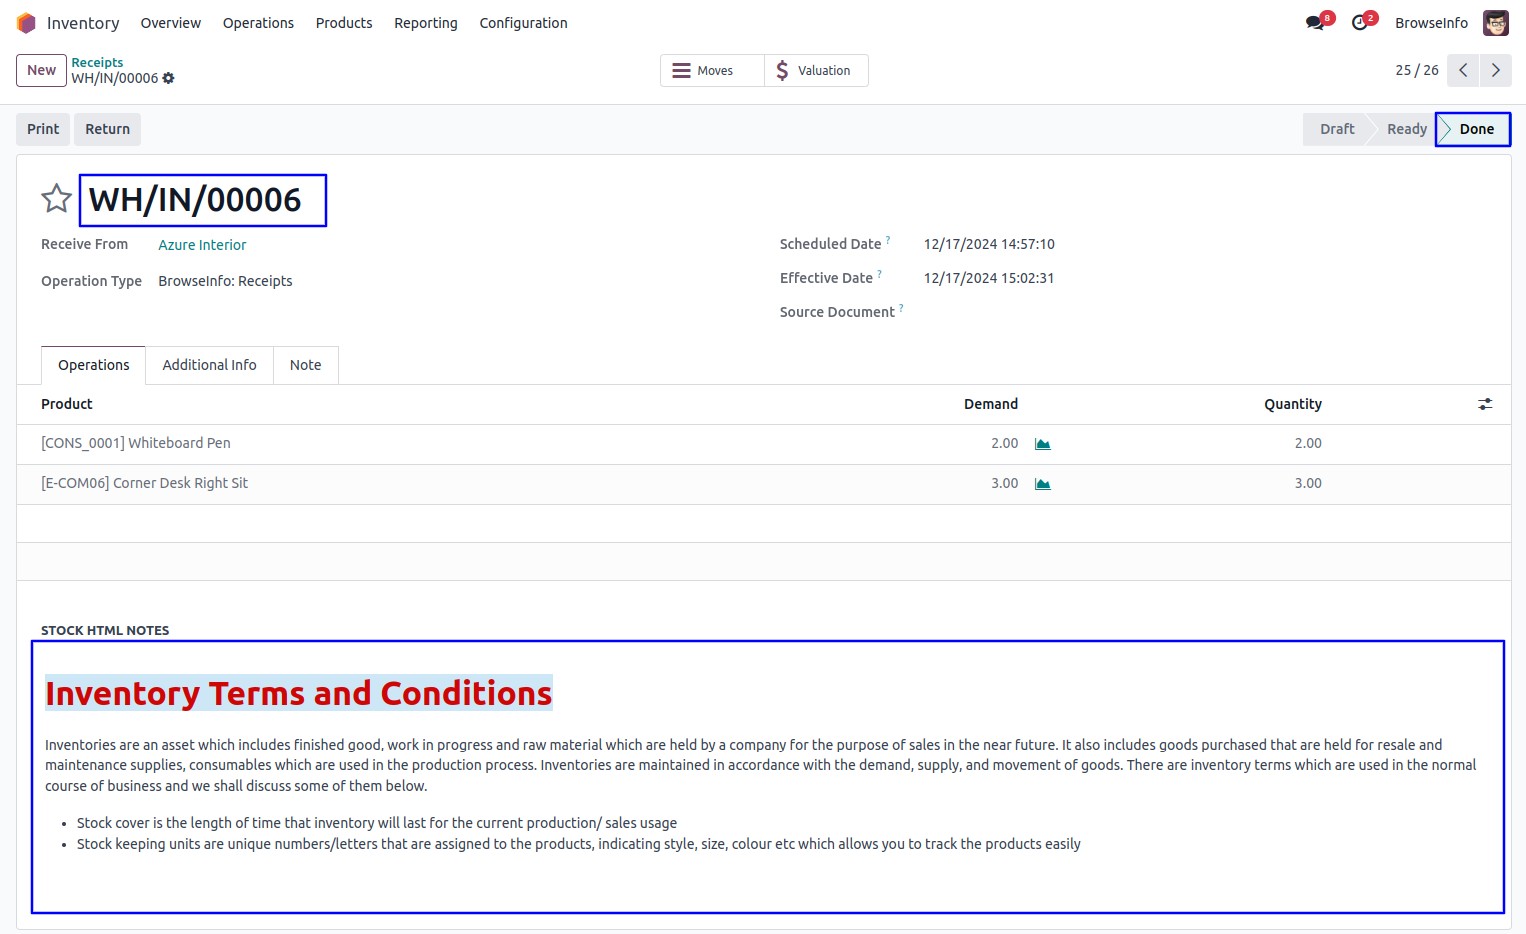Open the Azure Interior partner link
Viewport: 1526px width, 934px height.
[x=202, y=245]
